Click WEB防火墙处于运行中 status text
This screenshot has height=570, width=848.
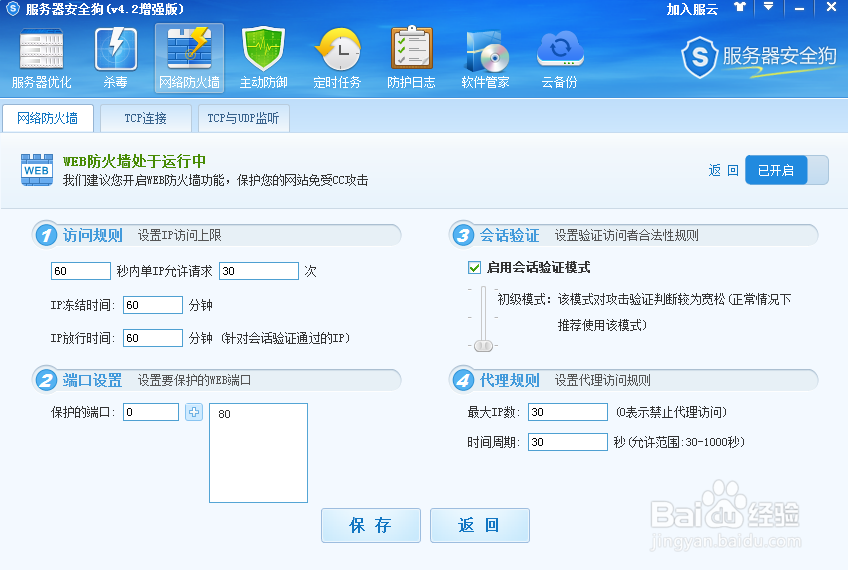pyautogui.click(x=134, y=161)
